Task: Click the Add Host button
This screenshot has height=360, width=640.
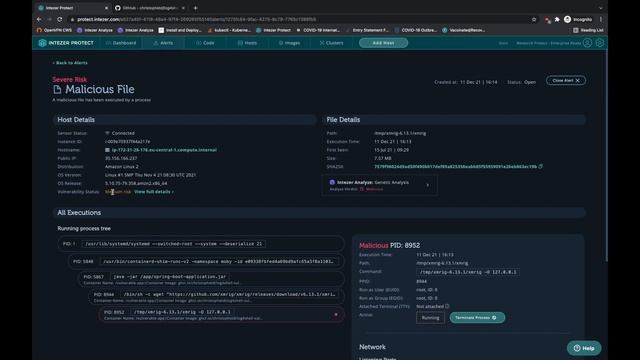Action: pyautogui.click(x=383, y=43)
